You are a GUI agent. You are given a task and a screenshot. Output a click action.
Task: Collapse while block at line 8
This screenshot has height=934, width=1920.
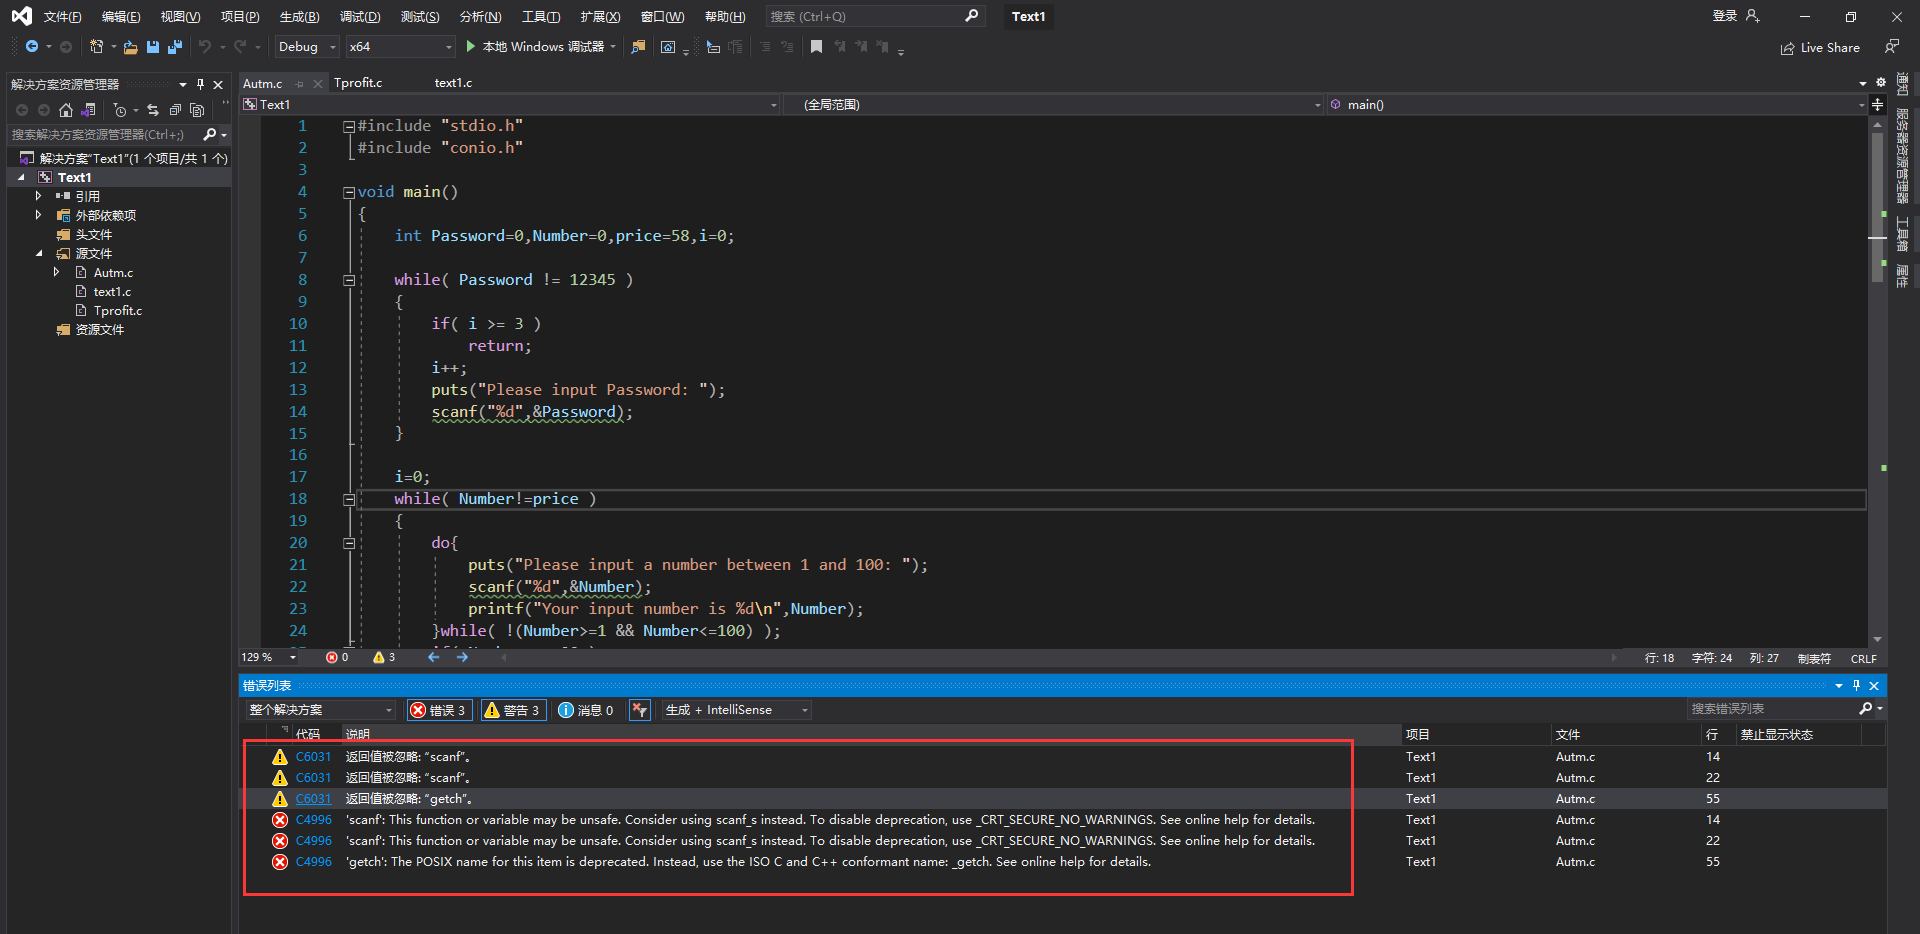point(349,280)
